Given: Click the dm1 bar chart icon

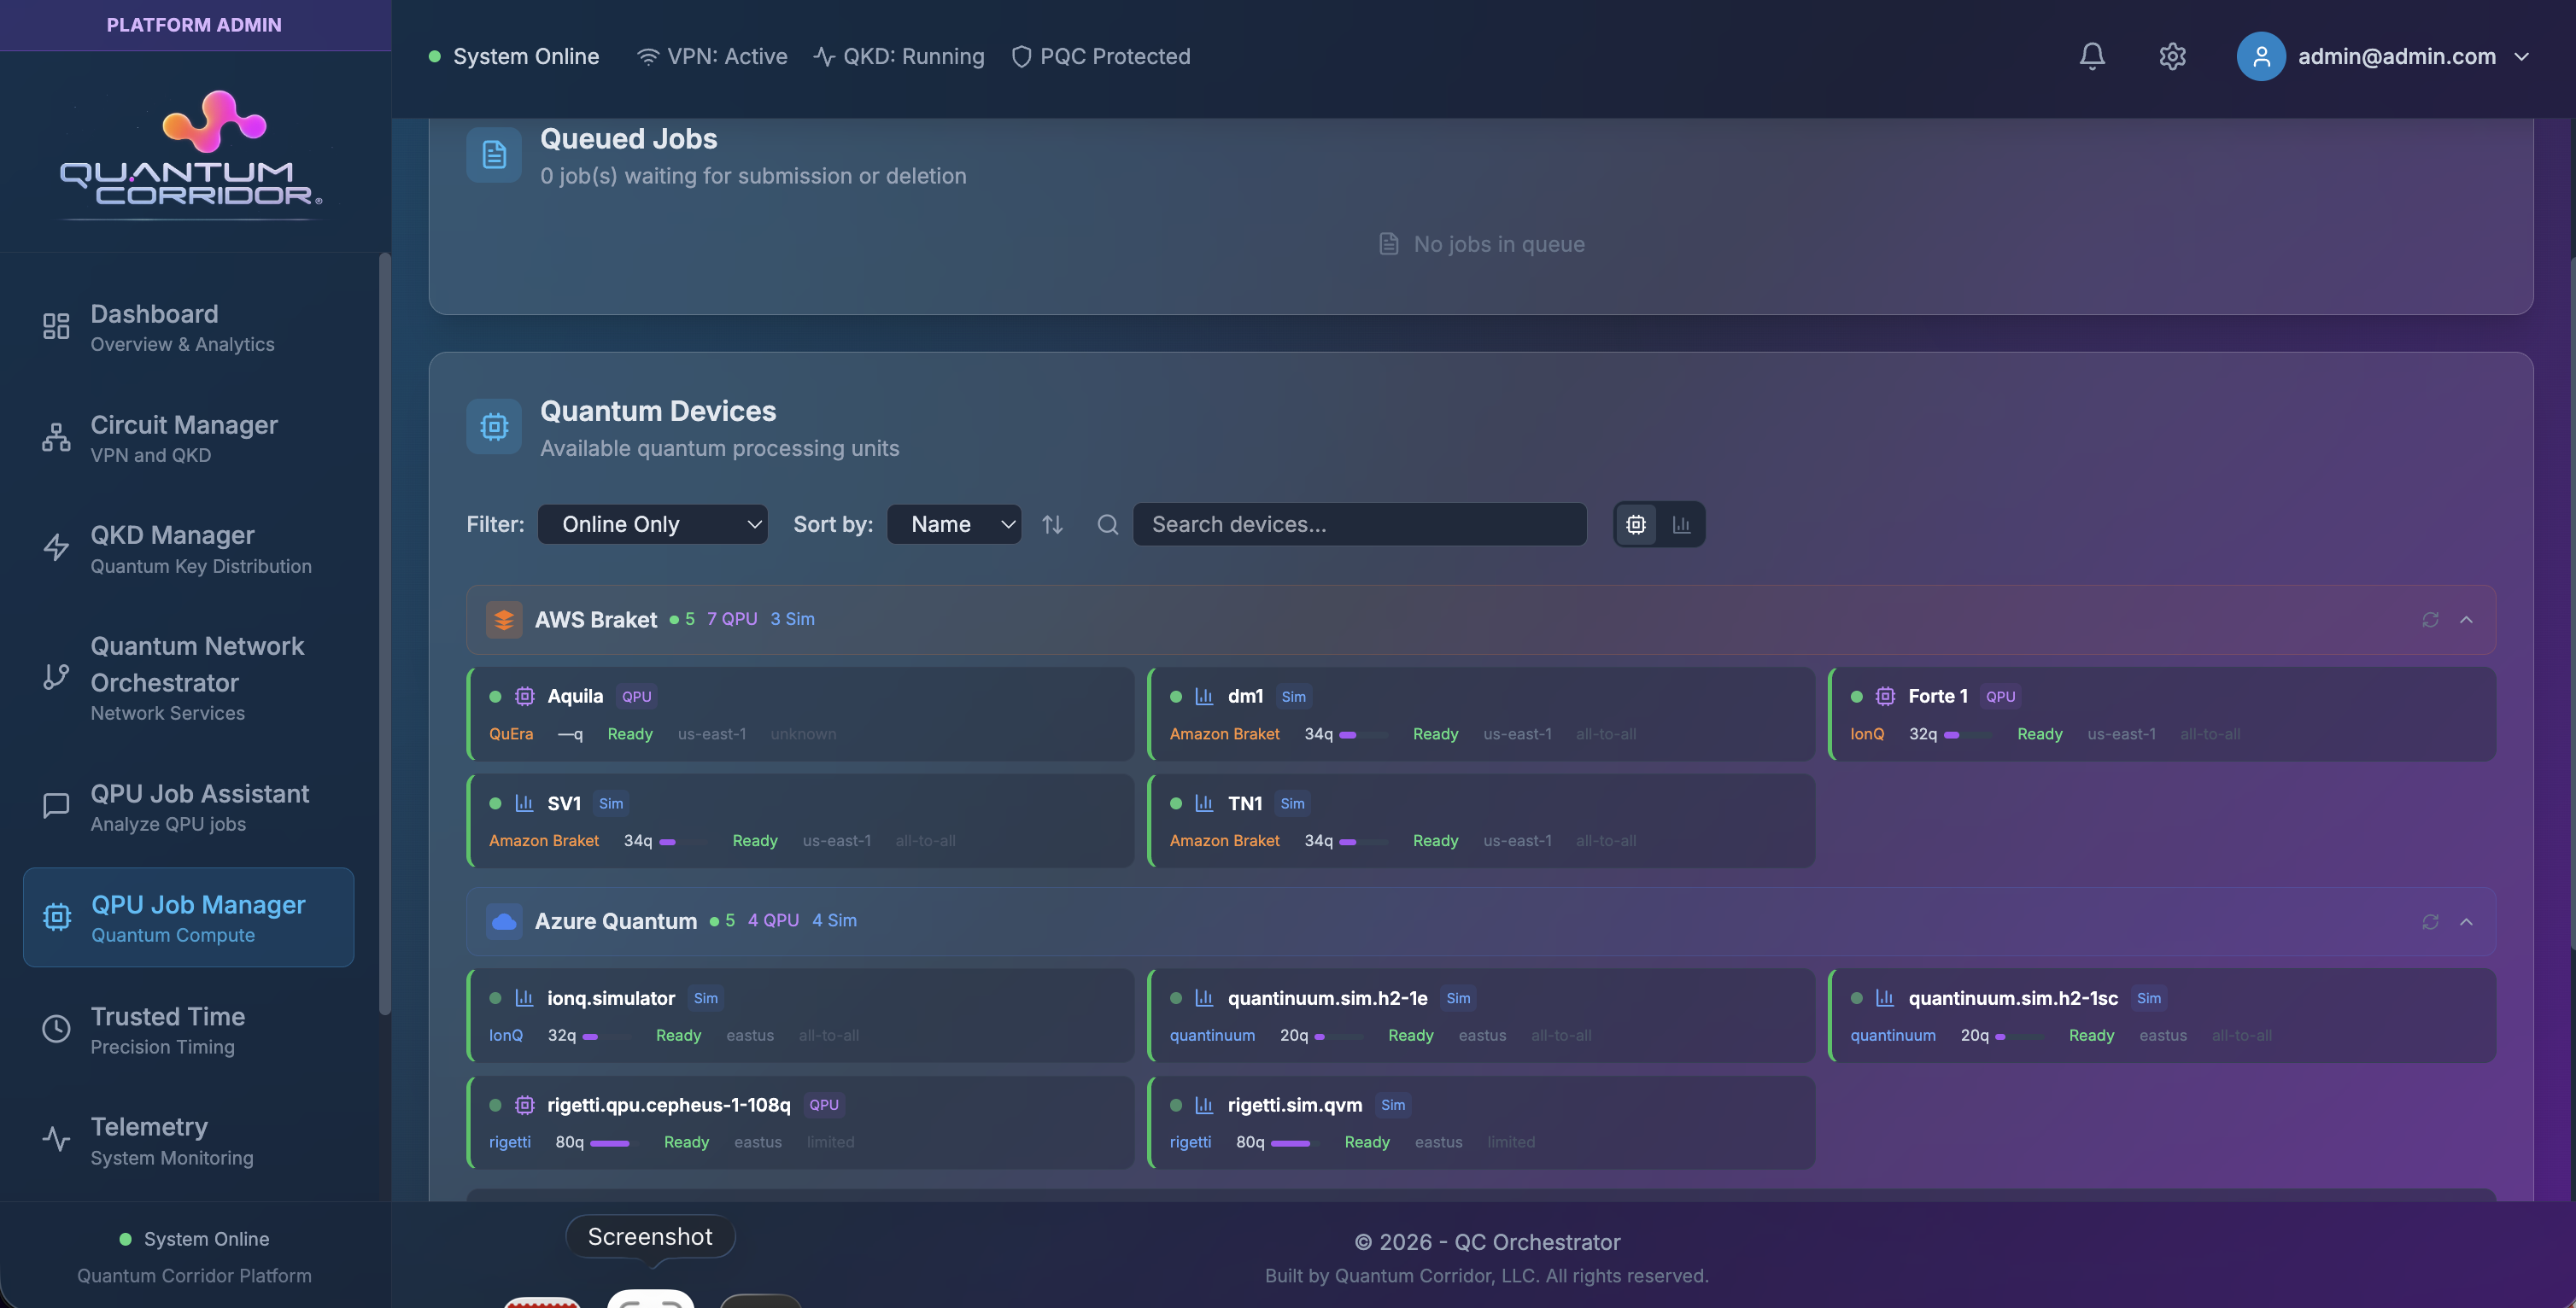Looking at the screenshot, I should (1204, 697).
